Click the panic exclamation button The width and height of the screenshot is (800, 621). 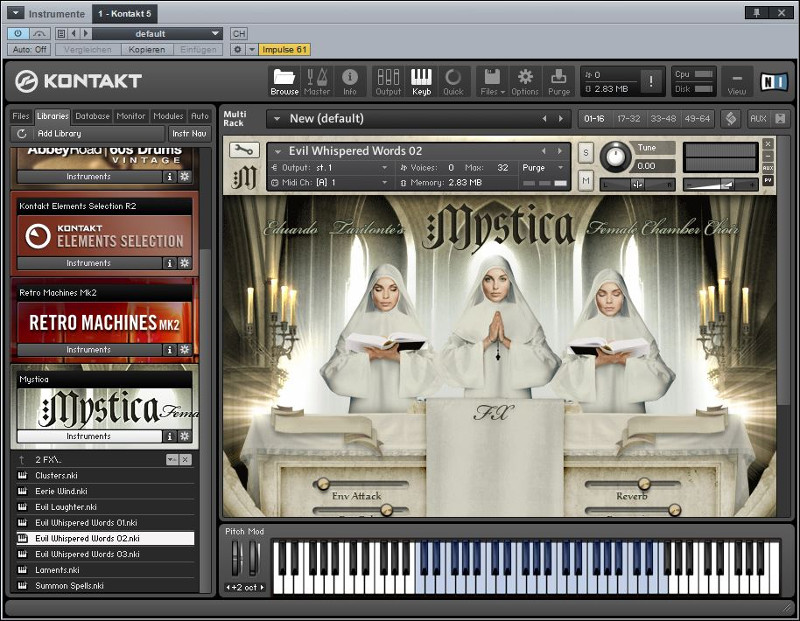(651, 81)
